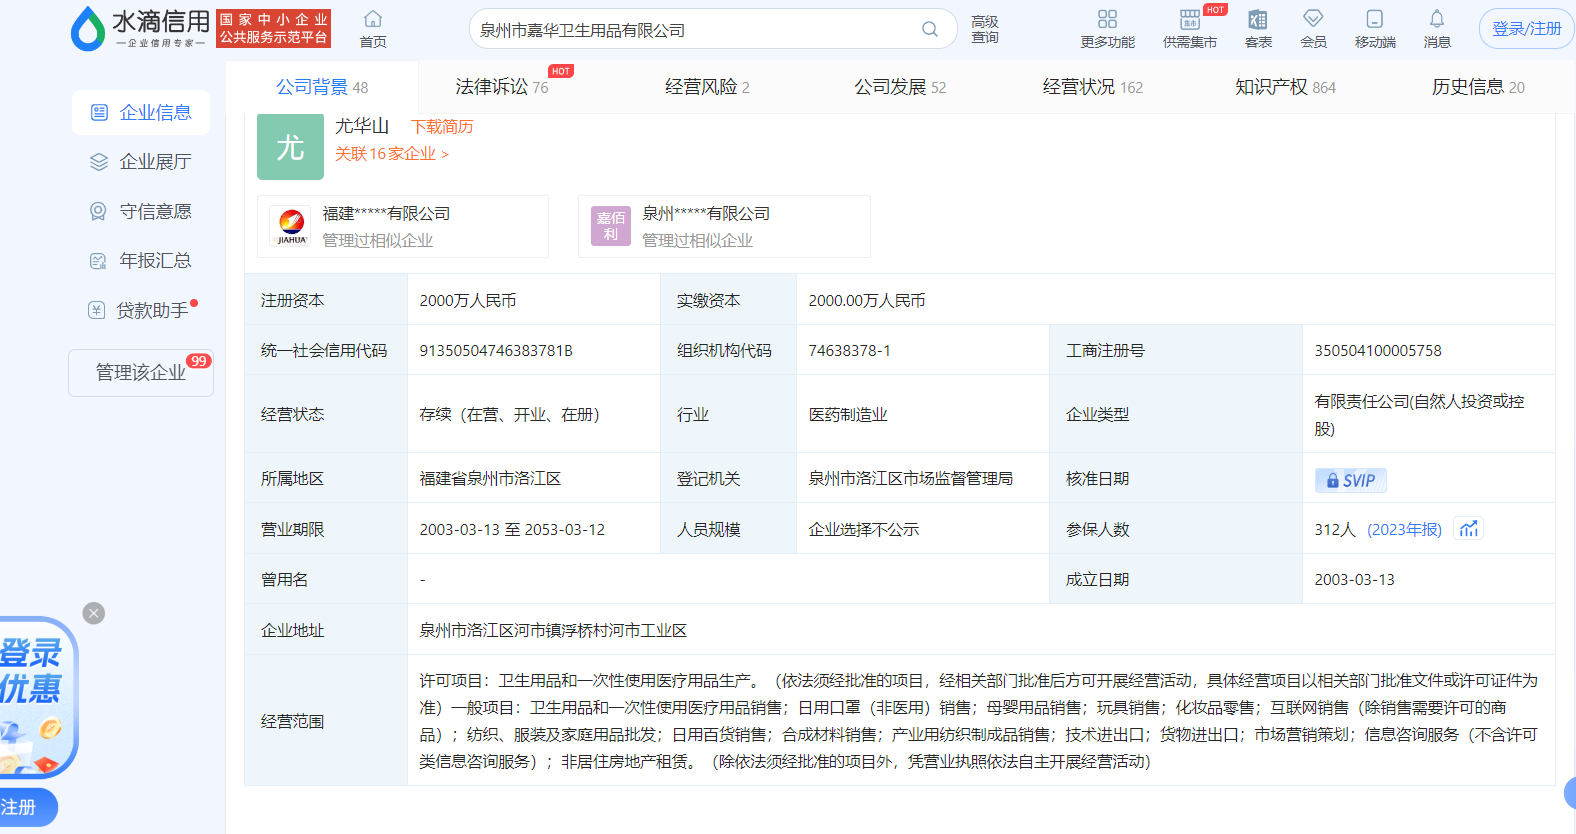Expand 关联16家企业 link

coord(392,153)
